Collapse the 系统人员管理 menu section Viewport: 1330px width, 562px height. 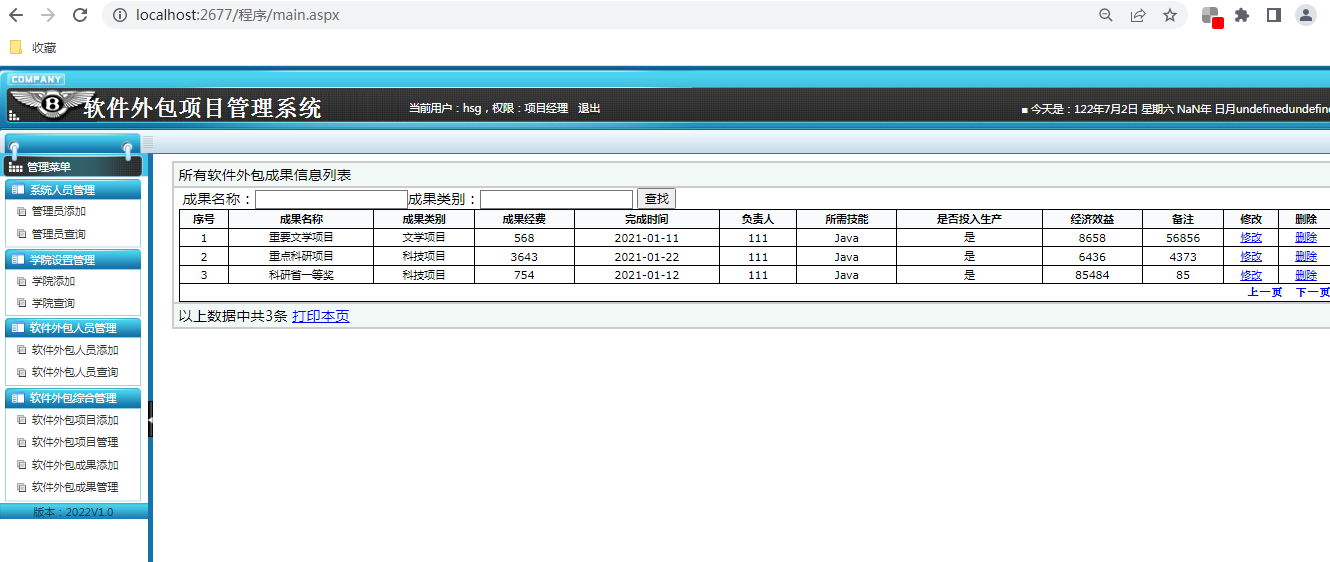point(72,190)
